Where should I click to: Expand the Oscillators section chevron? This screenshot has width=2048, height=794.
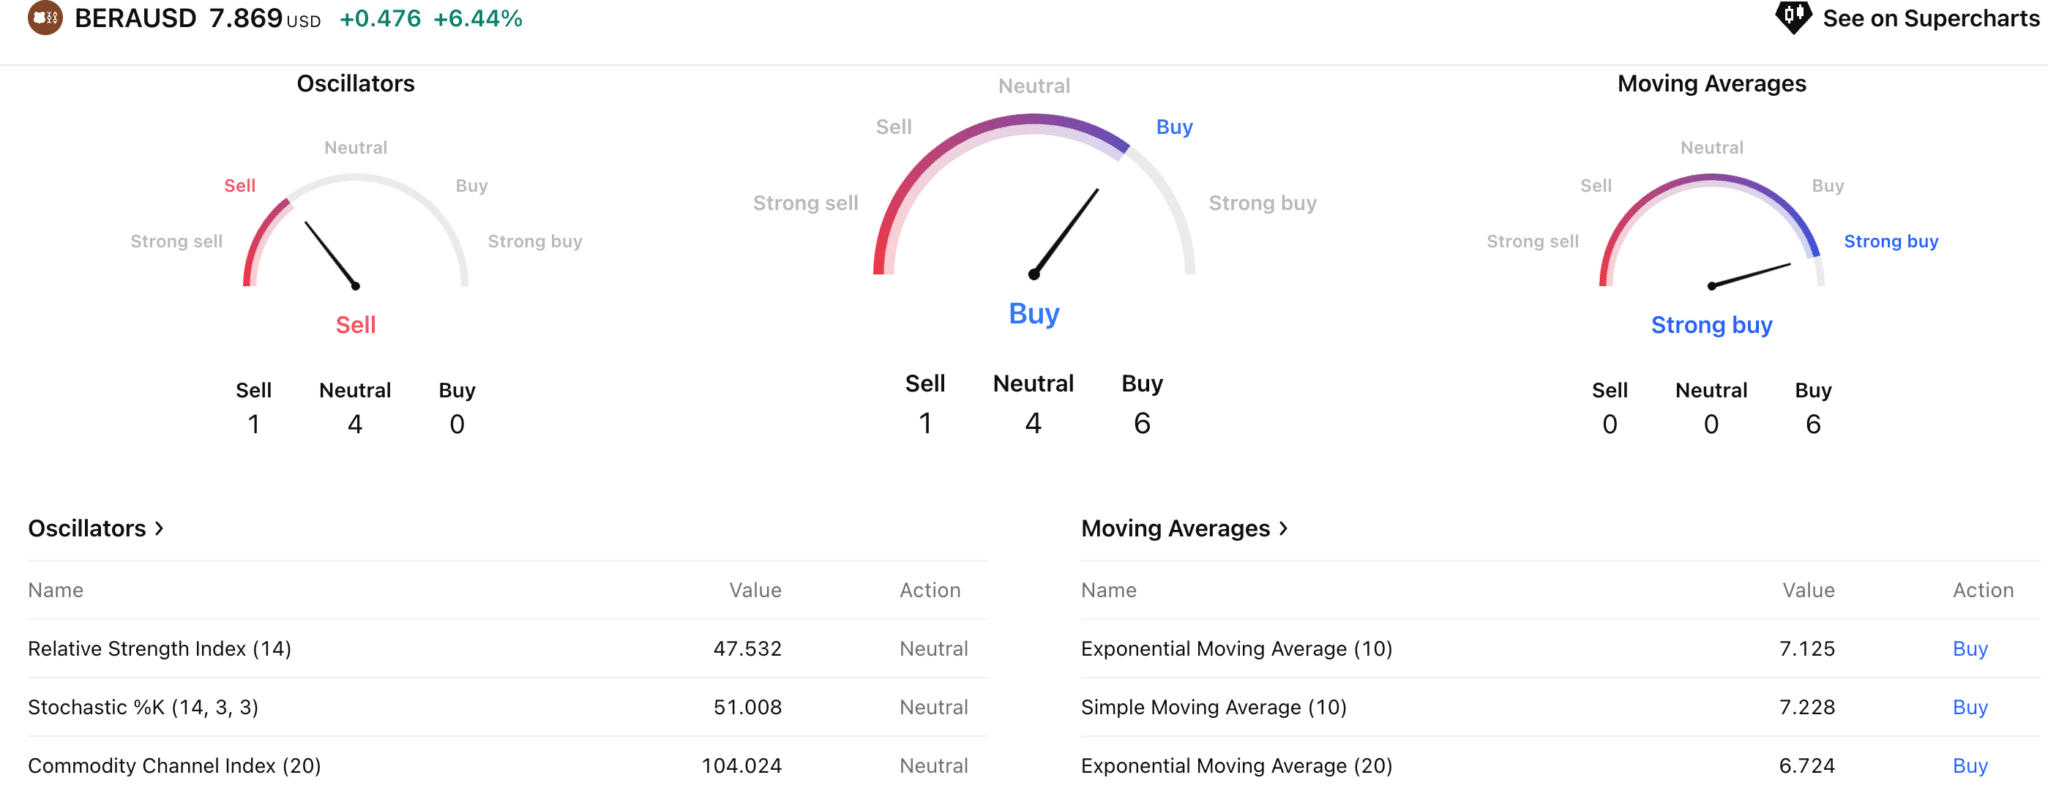159,528
